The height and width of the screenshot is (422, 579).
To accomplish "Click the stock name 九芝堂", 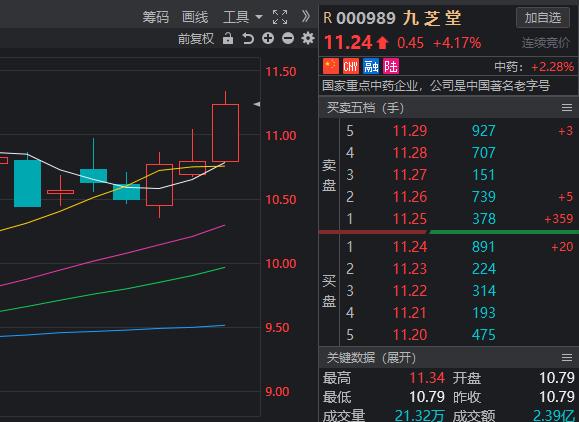I will click(432, 18).
